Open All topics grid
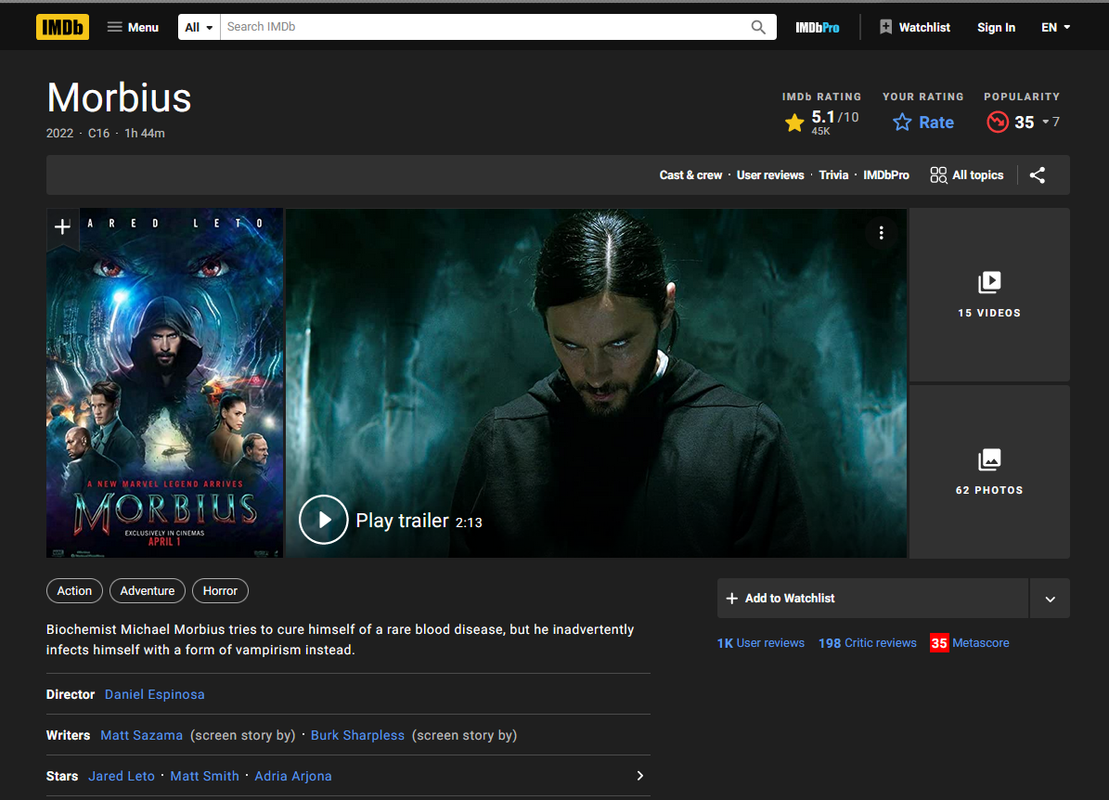The width and height of the screenshot is (1109, 800). point(967,175)
